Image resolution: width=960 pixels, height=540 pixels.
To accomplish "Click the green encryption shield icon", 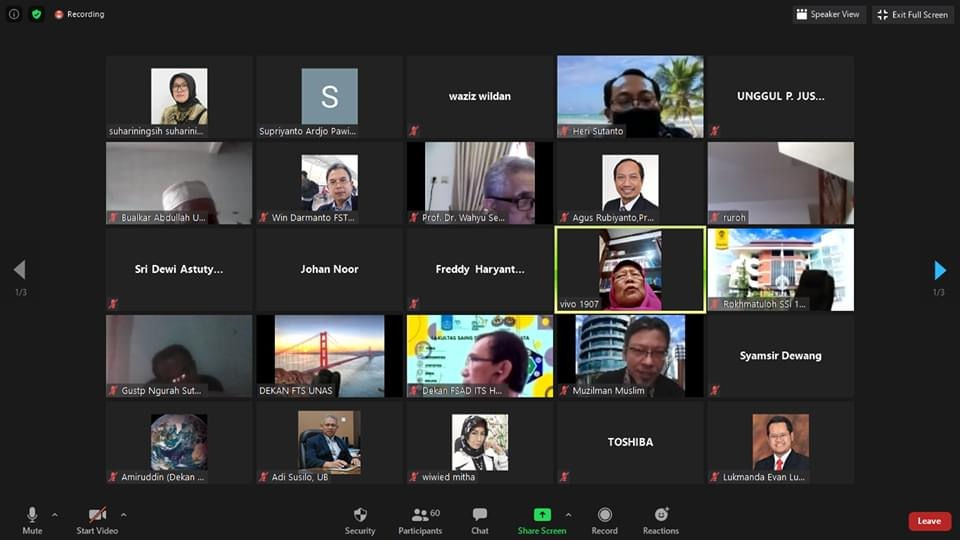I will coord(37,13).
